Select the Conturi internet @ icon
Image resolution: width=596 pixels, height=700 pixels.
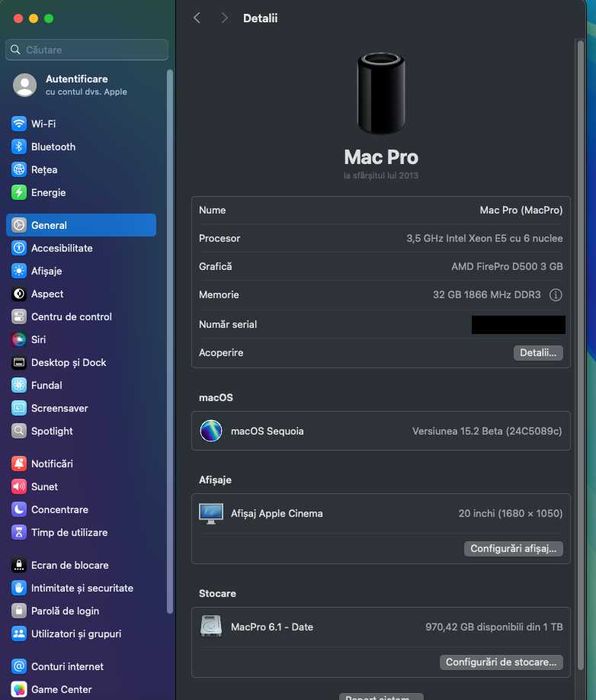pyautogui.click(x=19, y=666)
